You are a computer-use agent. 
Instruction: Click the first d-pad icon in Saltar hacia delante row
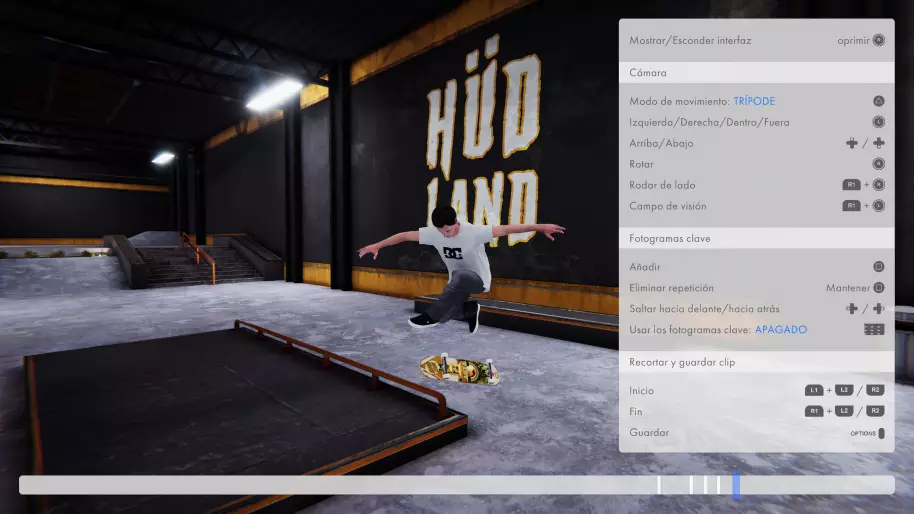point(852,308)
